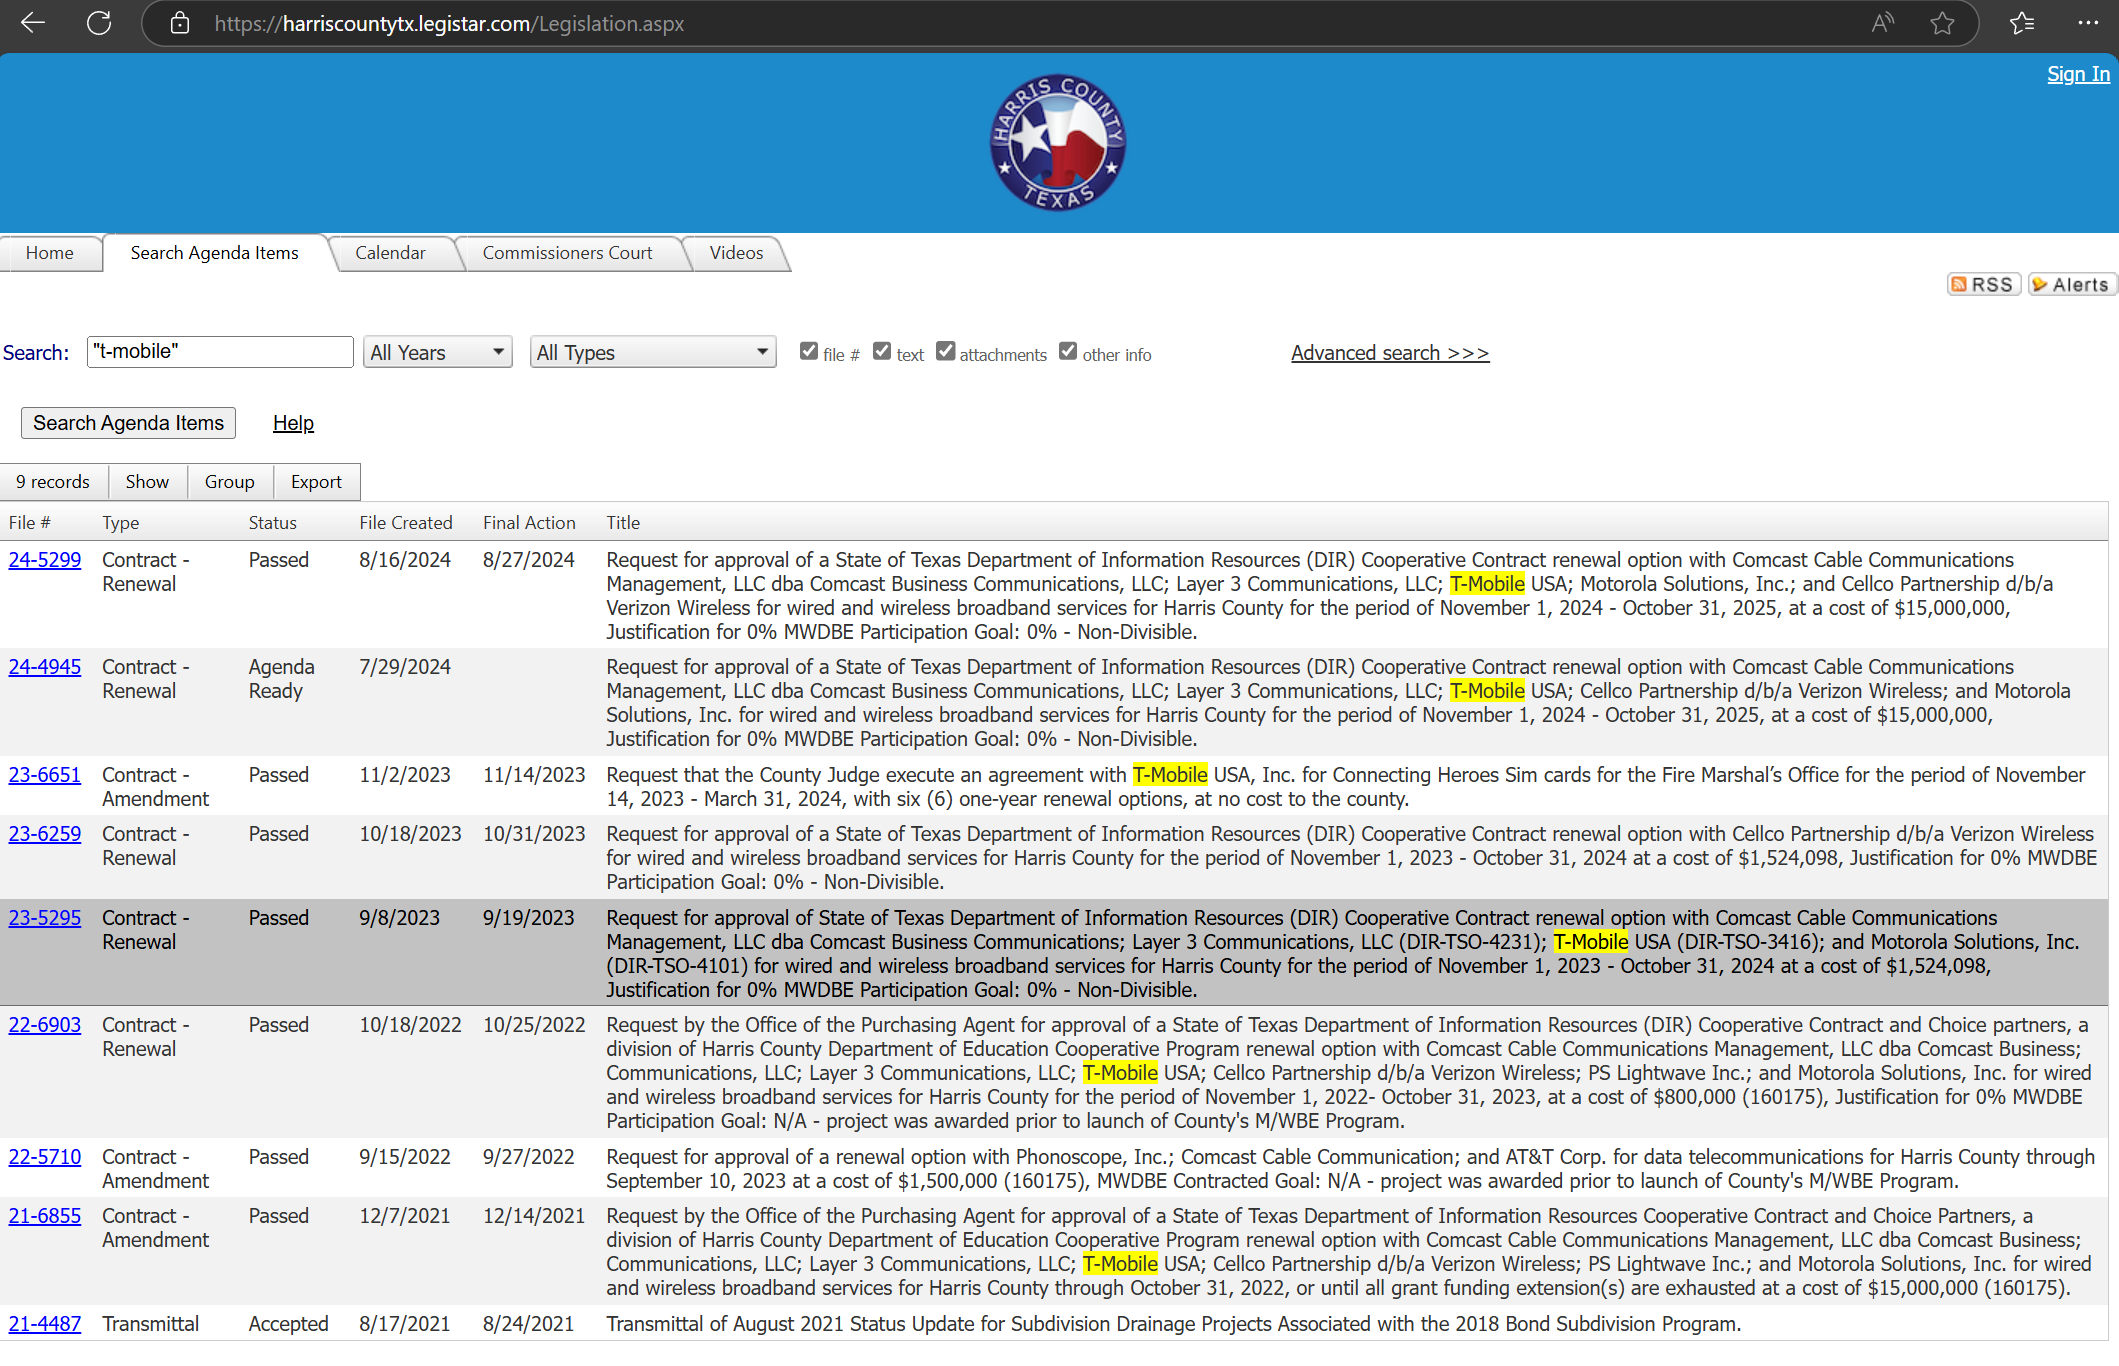Screen dimensions: 2119x1366
Task: Sort by the File Created column header
Action: [406, 523]
